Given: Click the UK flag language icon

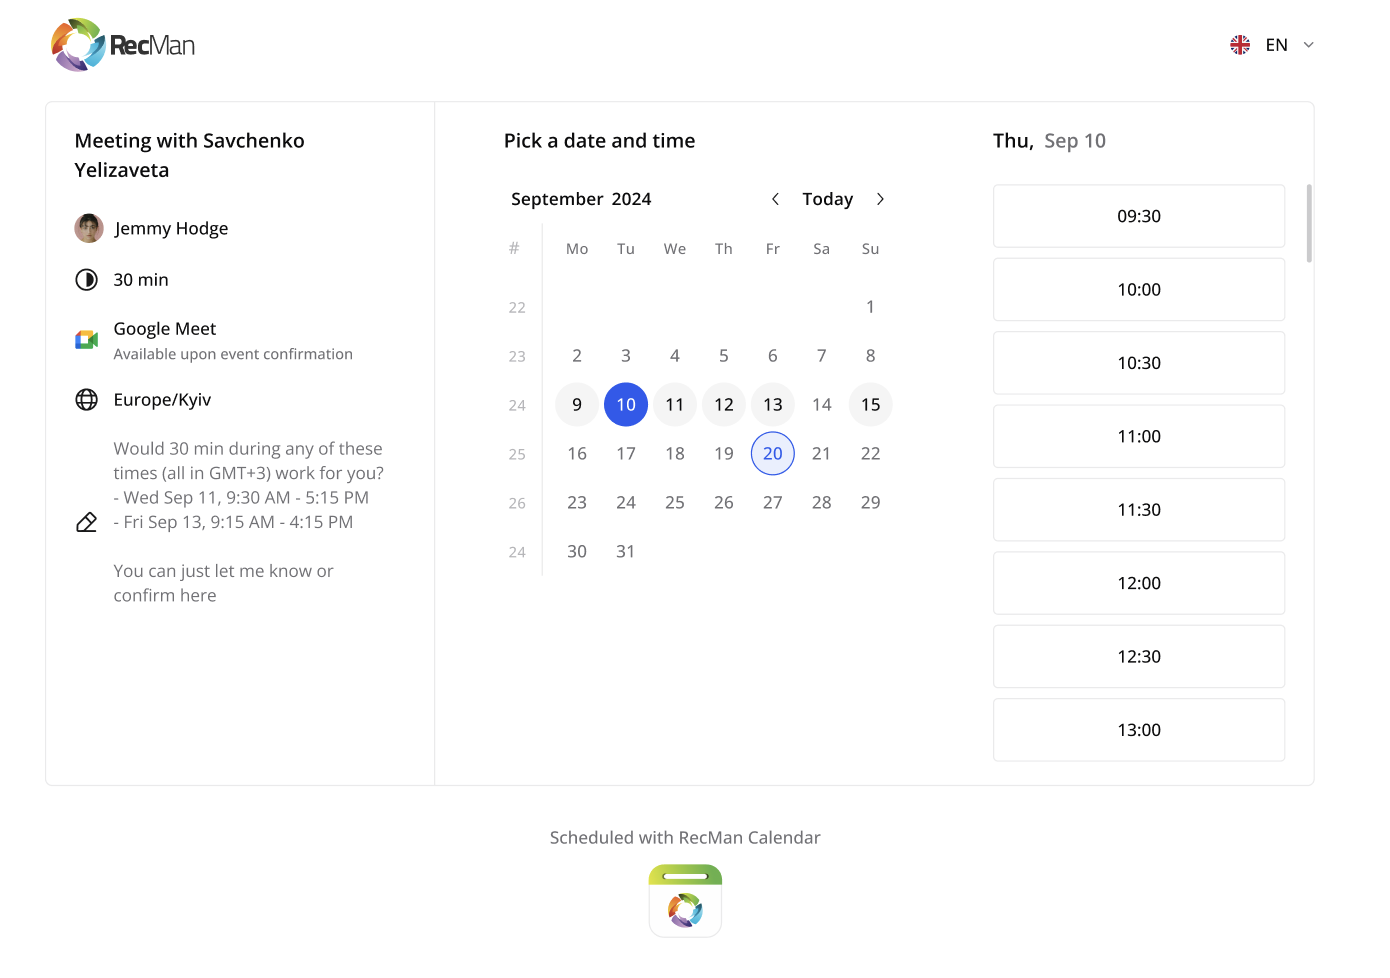Looking at the screenshot, I should point(1240,45).
